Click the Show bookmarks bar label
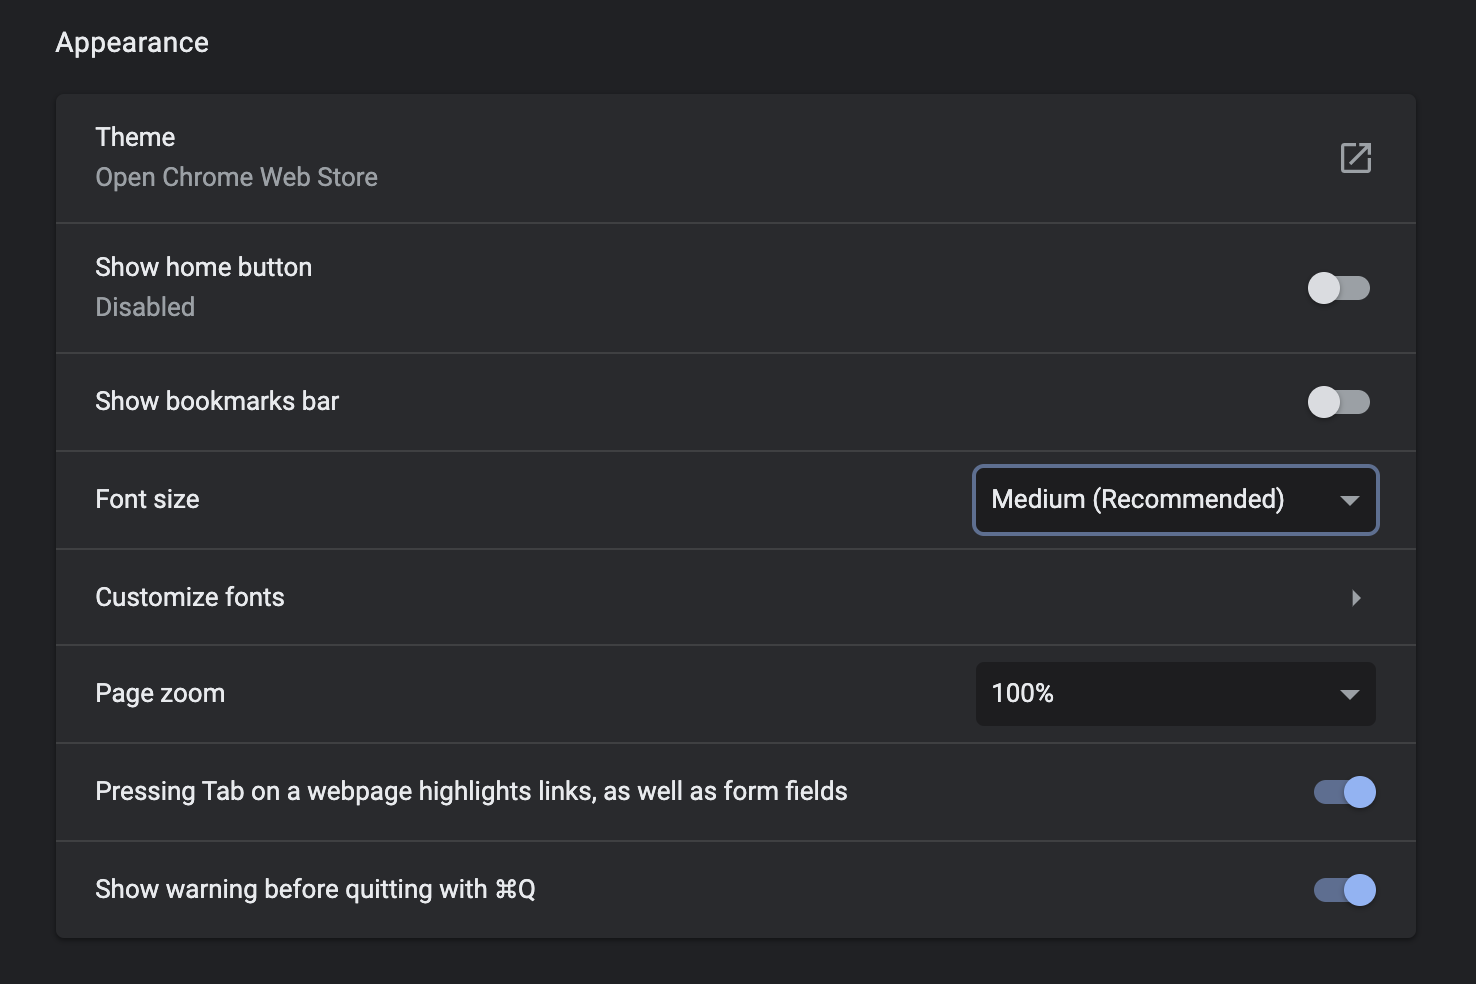 pos(217,401)
